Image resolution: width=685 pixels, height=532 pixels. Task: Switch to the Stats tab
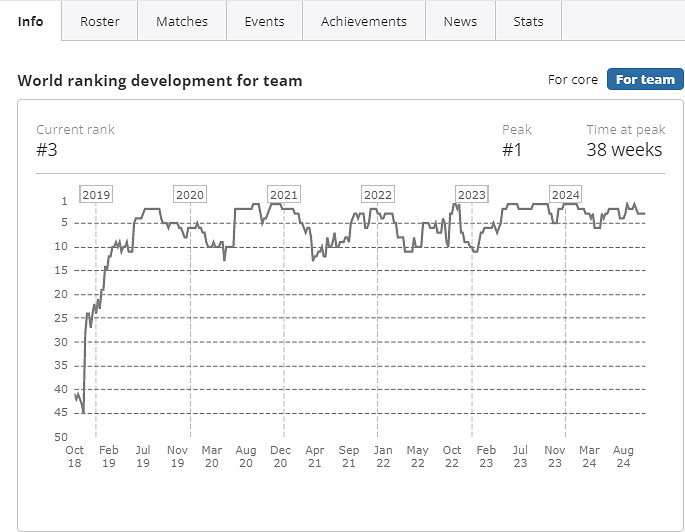tap(528, 21)
